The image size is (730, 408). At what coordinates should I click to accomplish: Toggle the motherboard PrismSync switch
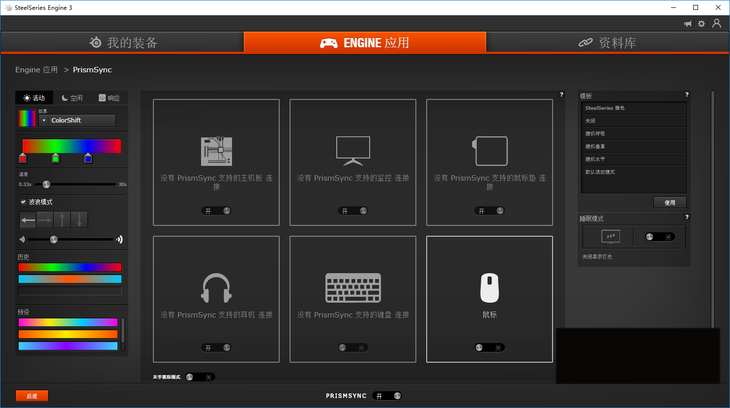click(x=216, y=211)
